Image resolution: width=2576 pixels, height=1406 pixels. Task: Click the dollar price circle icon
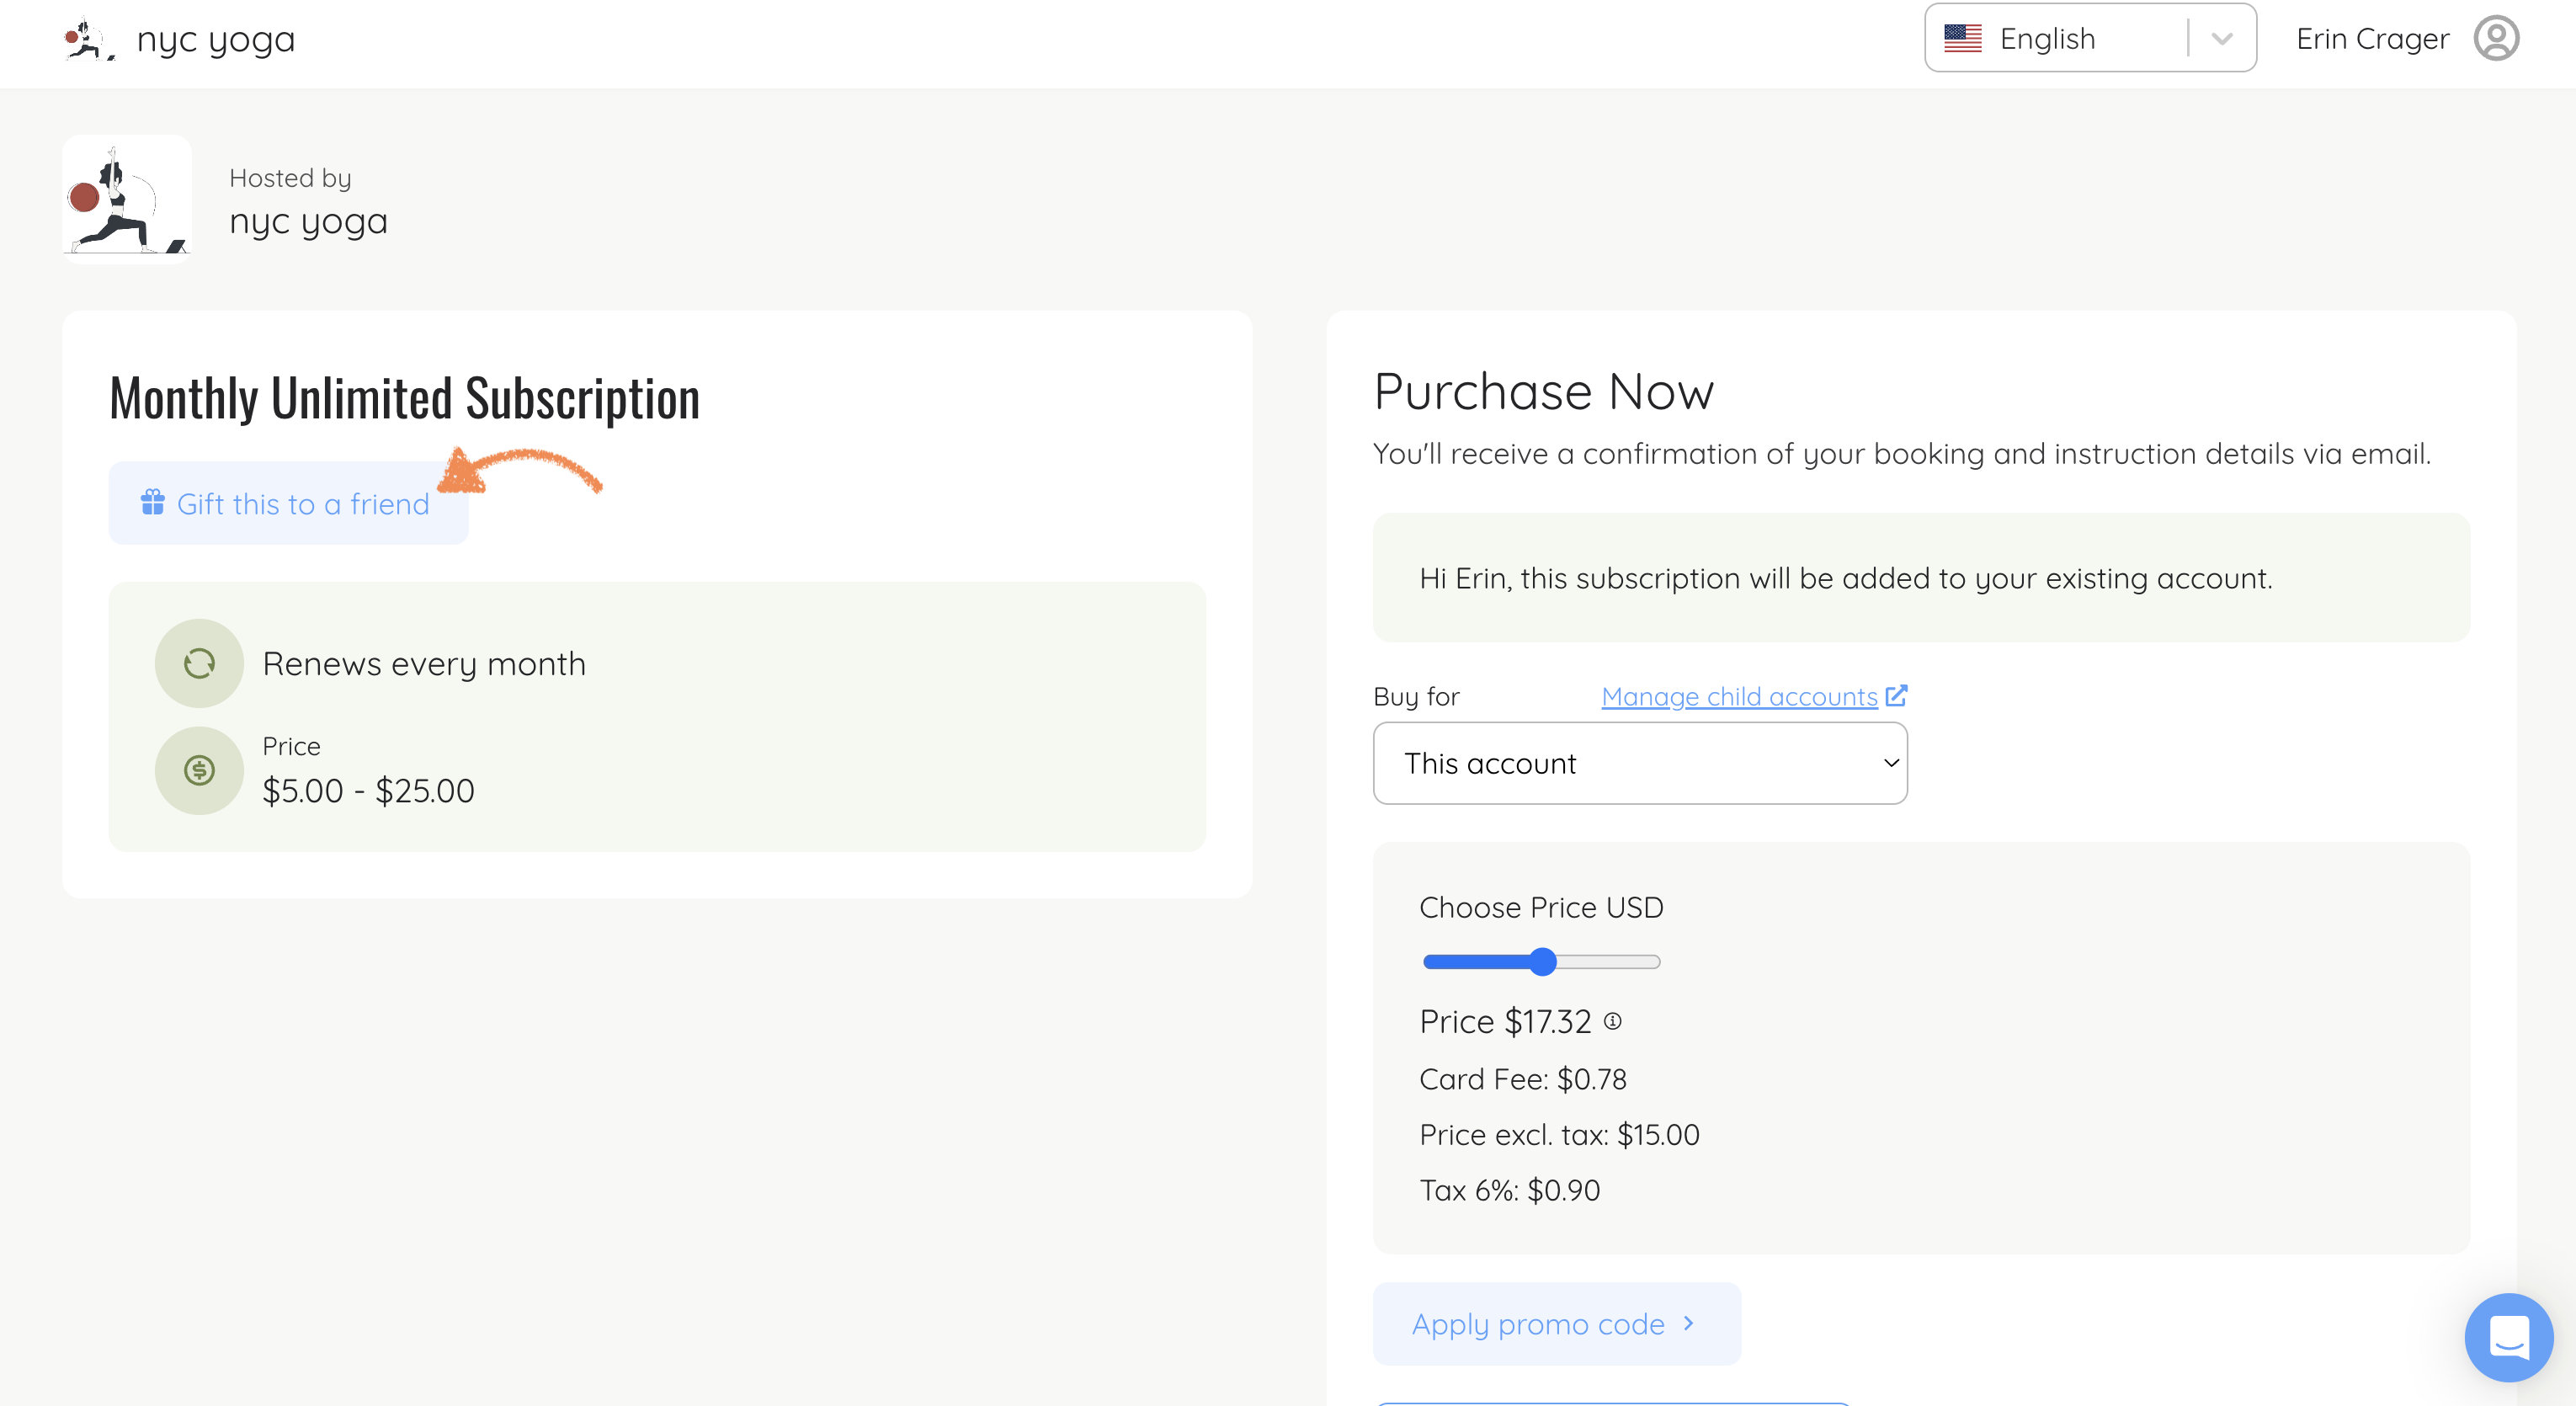click(199, 770)
